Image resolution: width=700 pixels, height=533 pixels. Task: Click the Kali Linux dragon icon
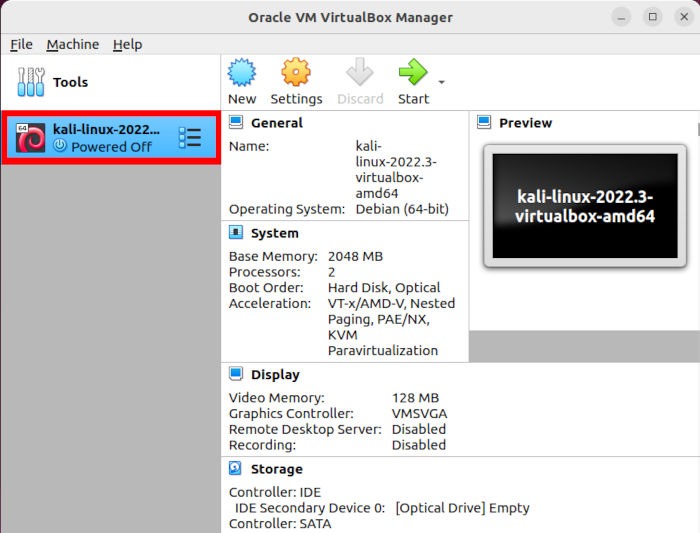tap(30, 138)
